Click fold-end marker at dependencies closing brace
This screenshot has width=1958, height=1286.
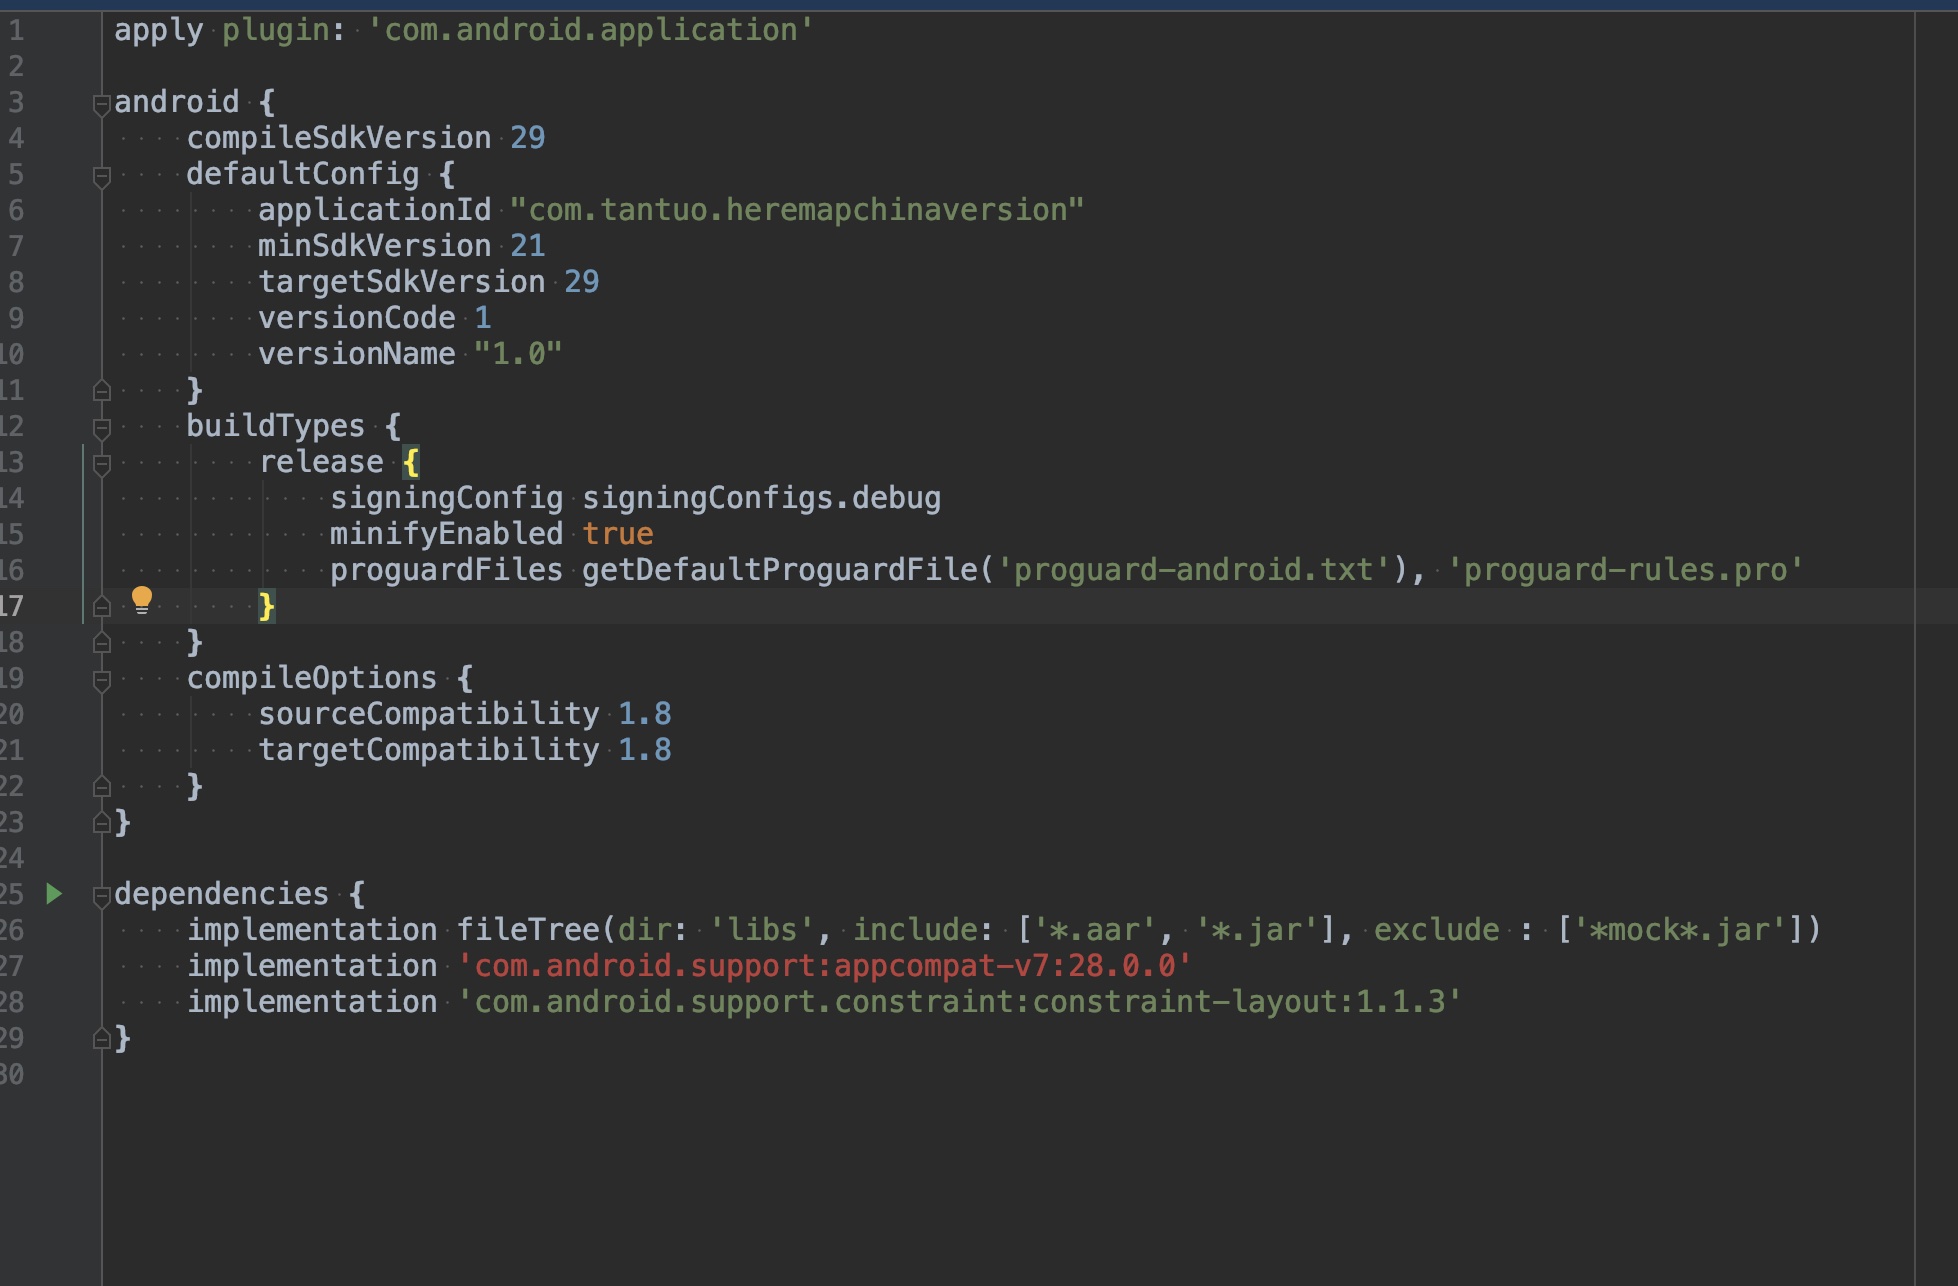pyautogui.click(x=101, y=1039)
